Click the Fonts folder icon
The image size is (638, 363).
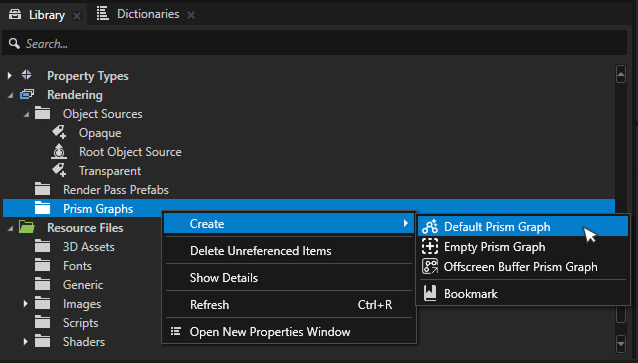[x=42, y=265]
